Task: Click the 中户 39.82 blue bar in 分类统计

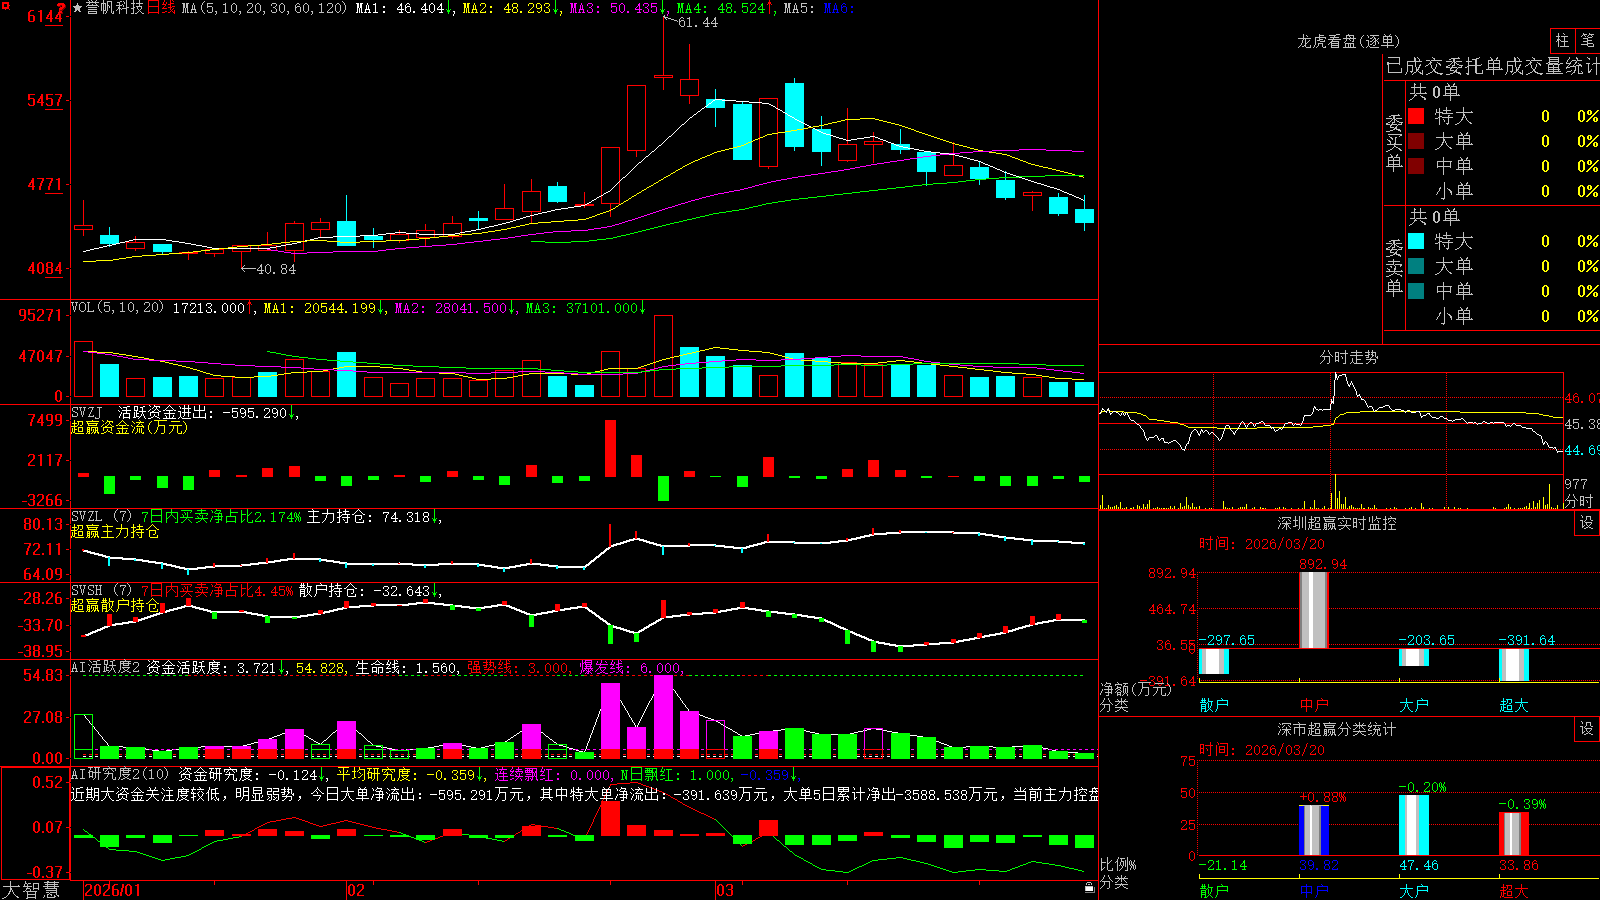Action: pos(1313,830)
